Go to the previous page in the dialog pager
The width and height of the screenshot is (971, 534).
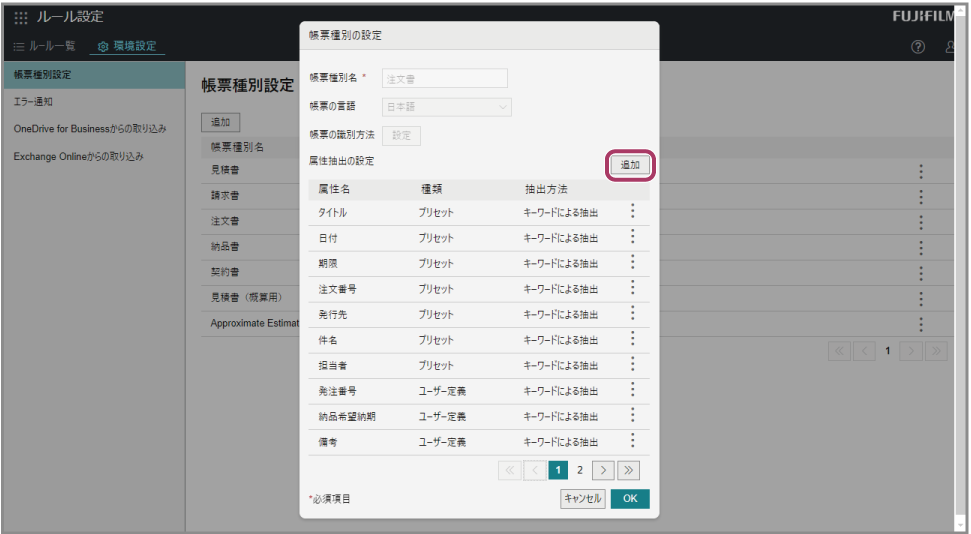534,470
